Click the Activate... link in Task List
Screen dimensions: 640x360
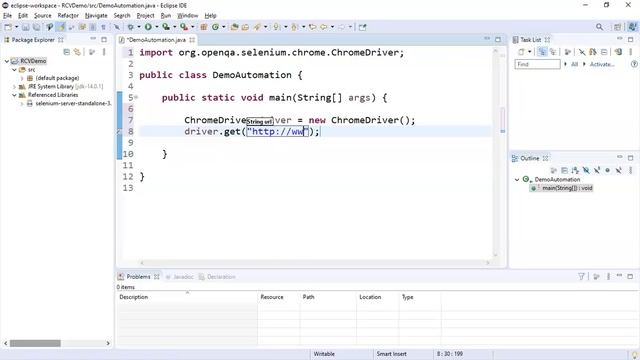pyautogui.click(x=602, y=64)
